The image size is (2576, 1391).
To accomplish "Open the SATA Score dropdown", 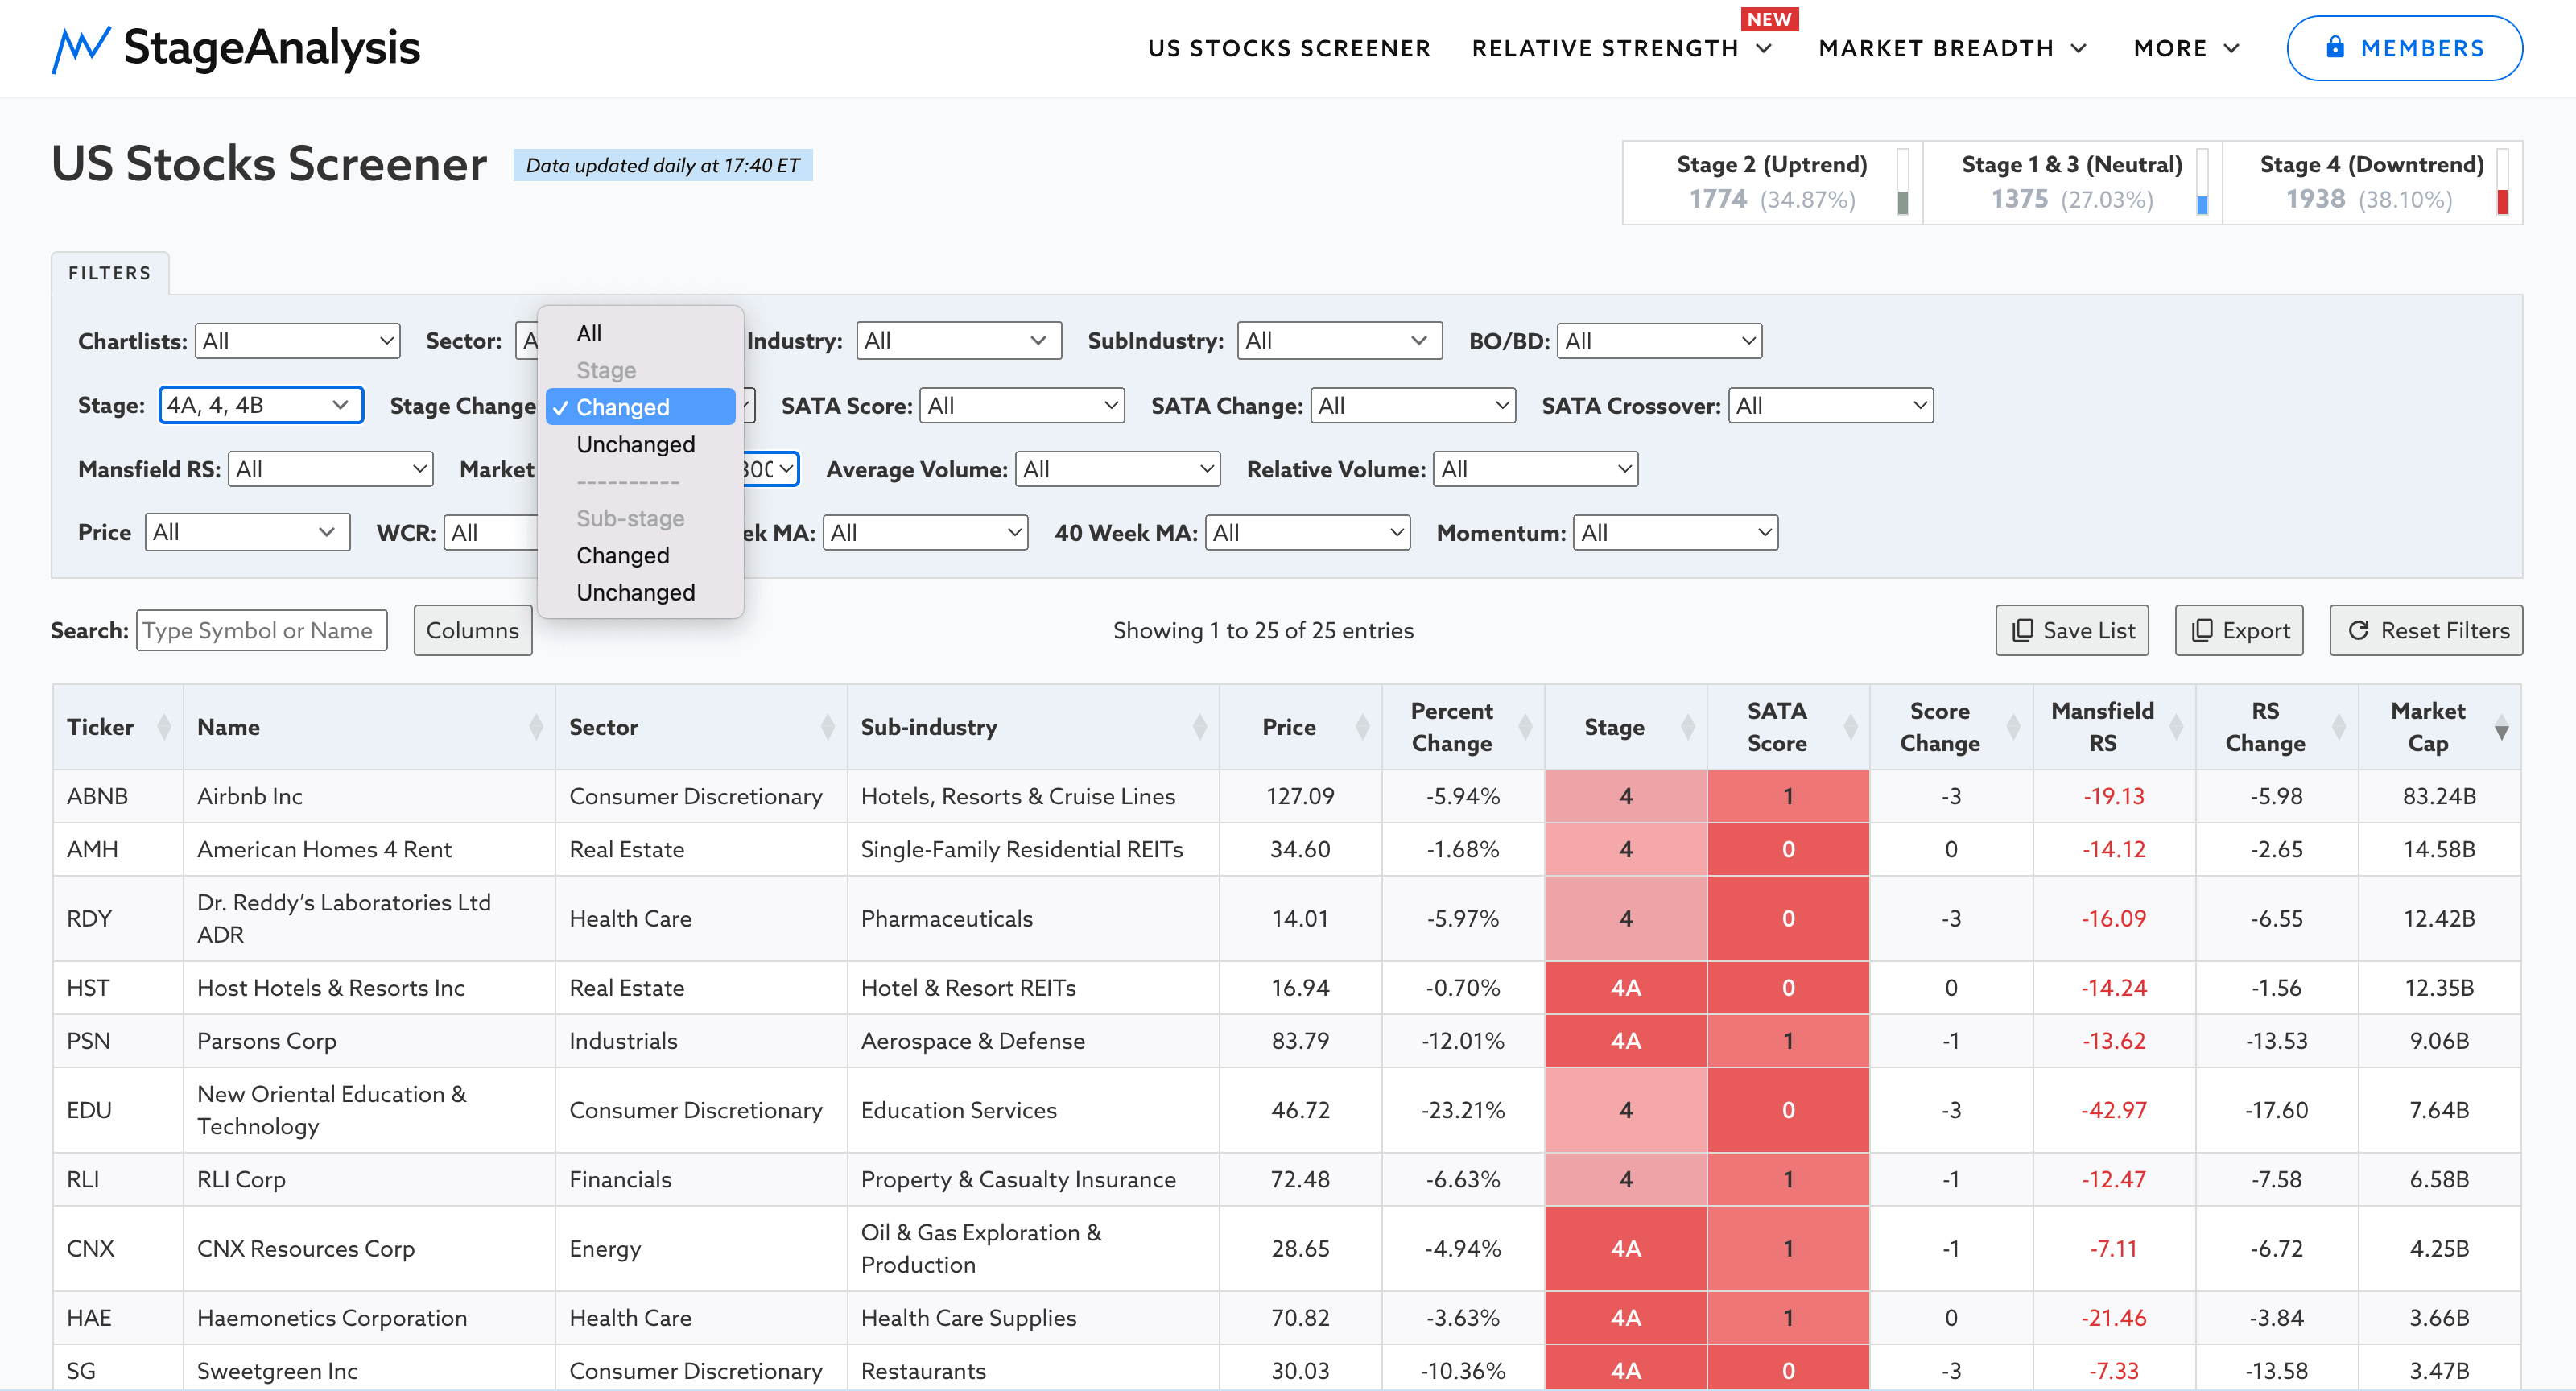I will point(1022,405).
